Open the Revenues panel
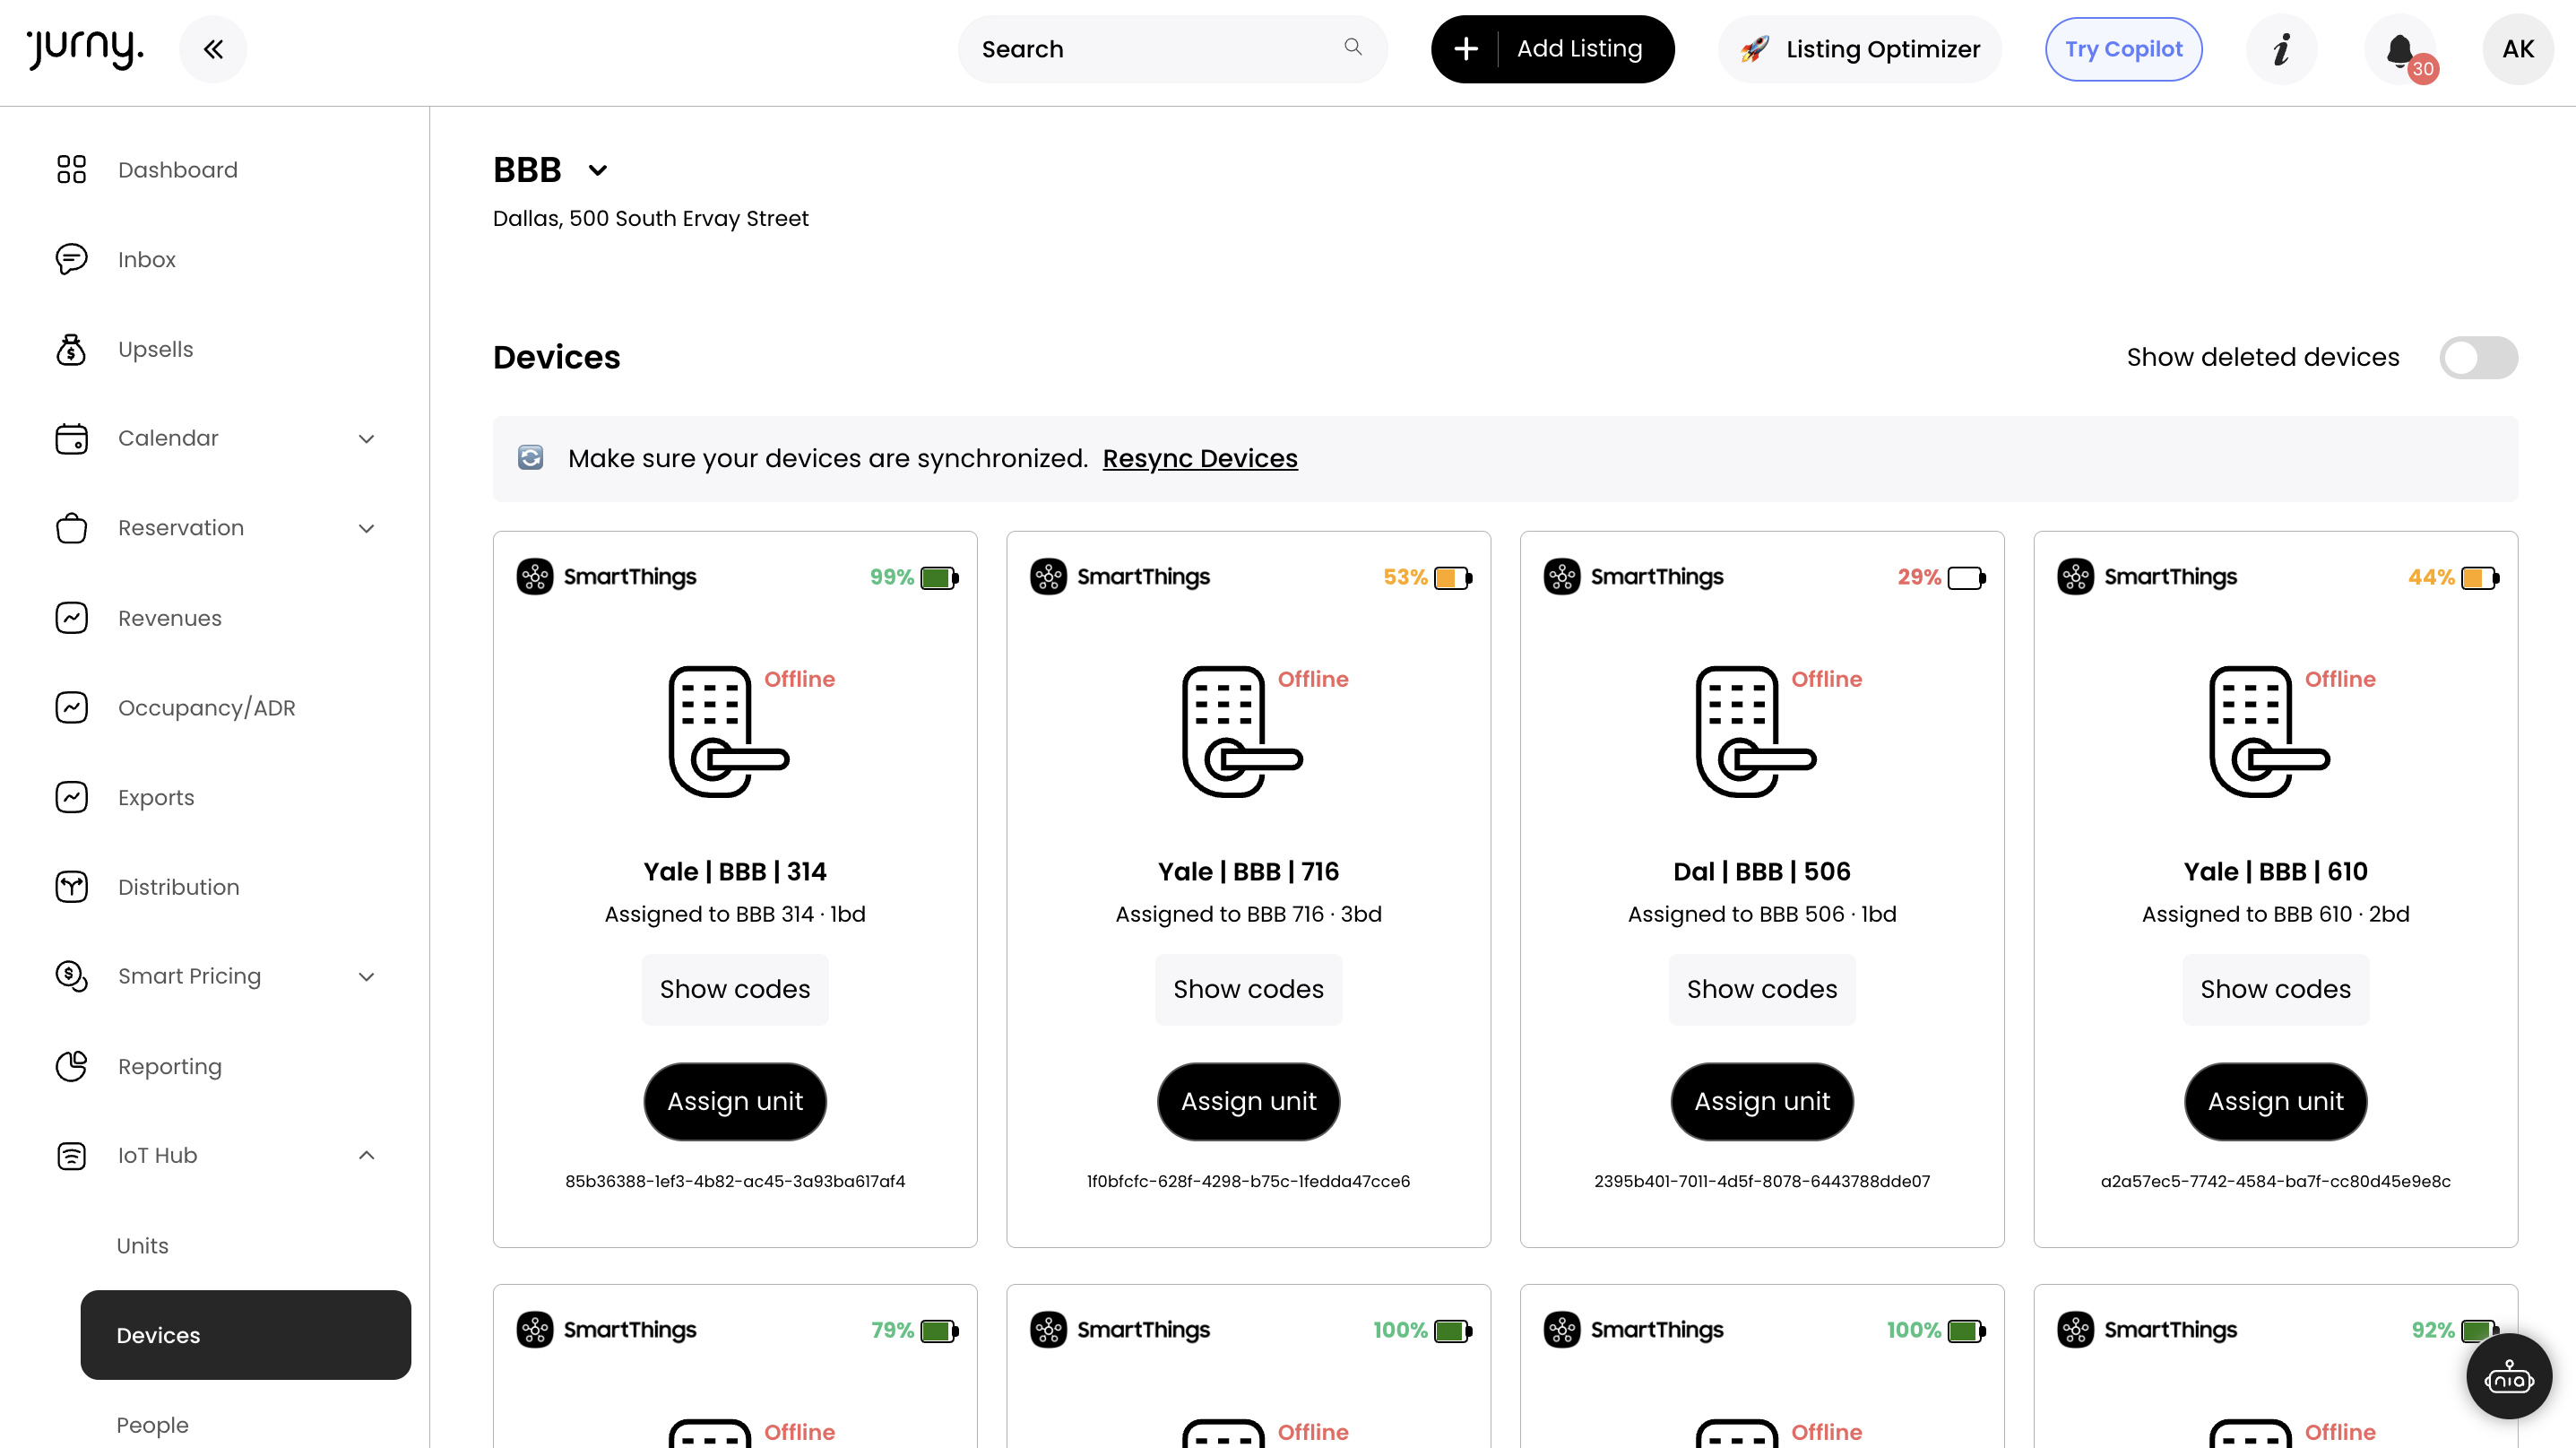 tap(169, 618)
